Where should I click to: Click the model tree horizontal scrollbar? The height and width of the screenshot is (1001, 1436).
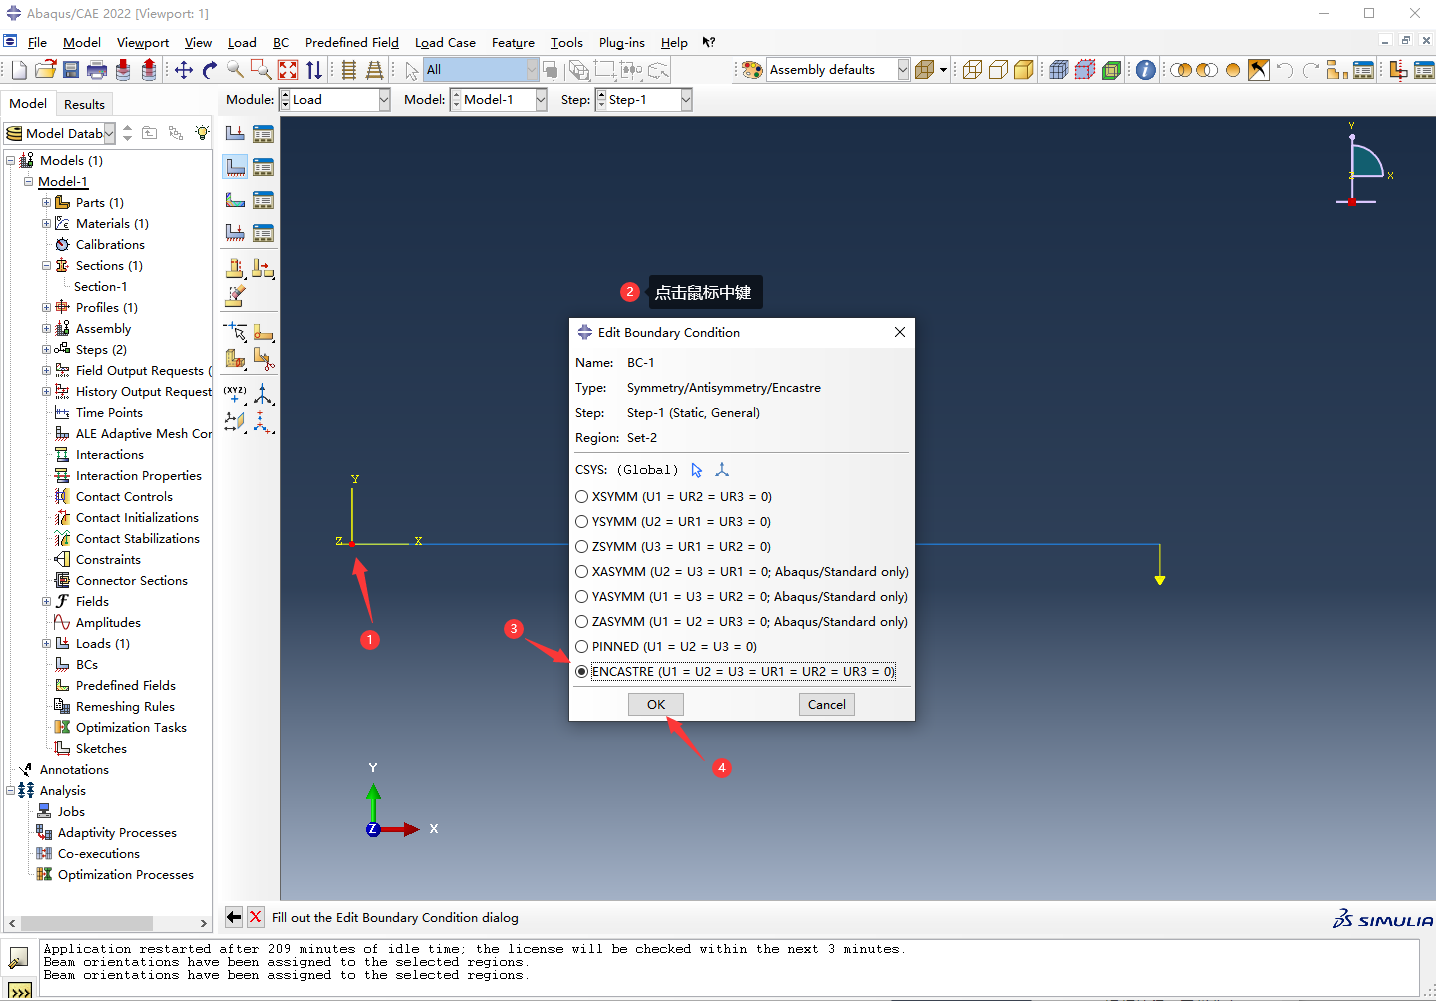tap(87, 923)
